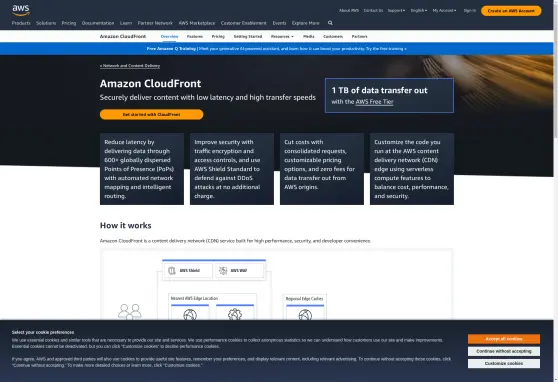
Task: Open the Documentation menu
Action: point(98,23)
